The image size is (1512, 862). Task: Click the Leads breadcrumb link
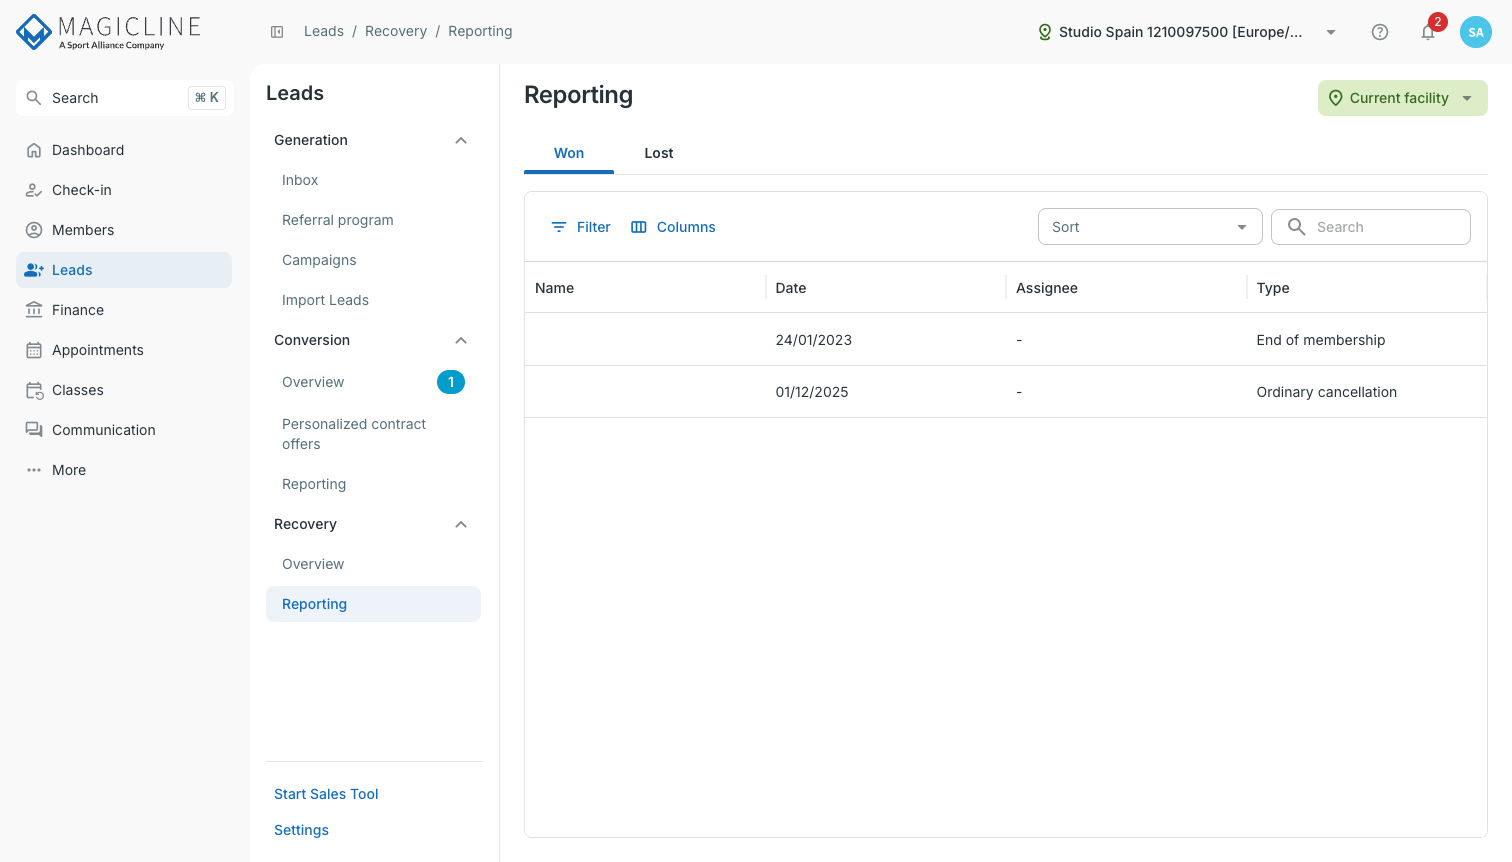point(324,31)
